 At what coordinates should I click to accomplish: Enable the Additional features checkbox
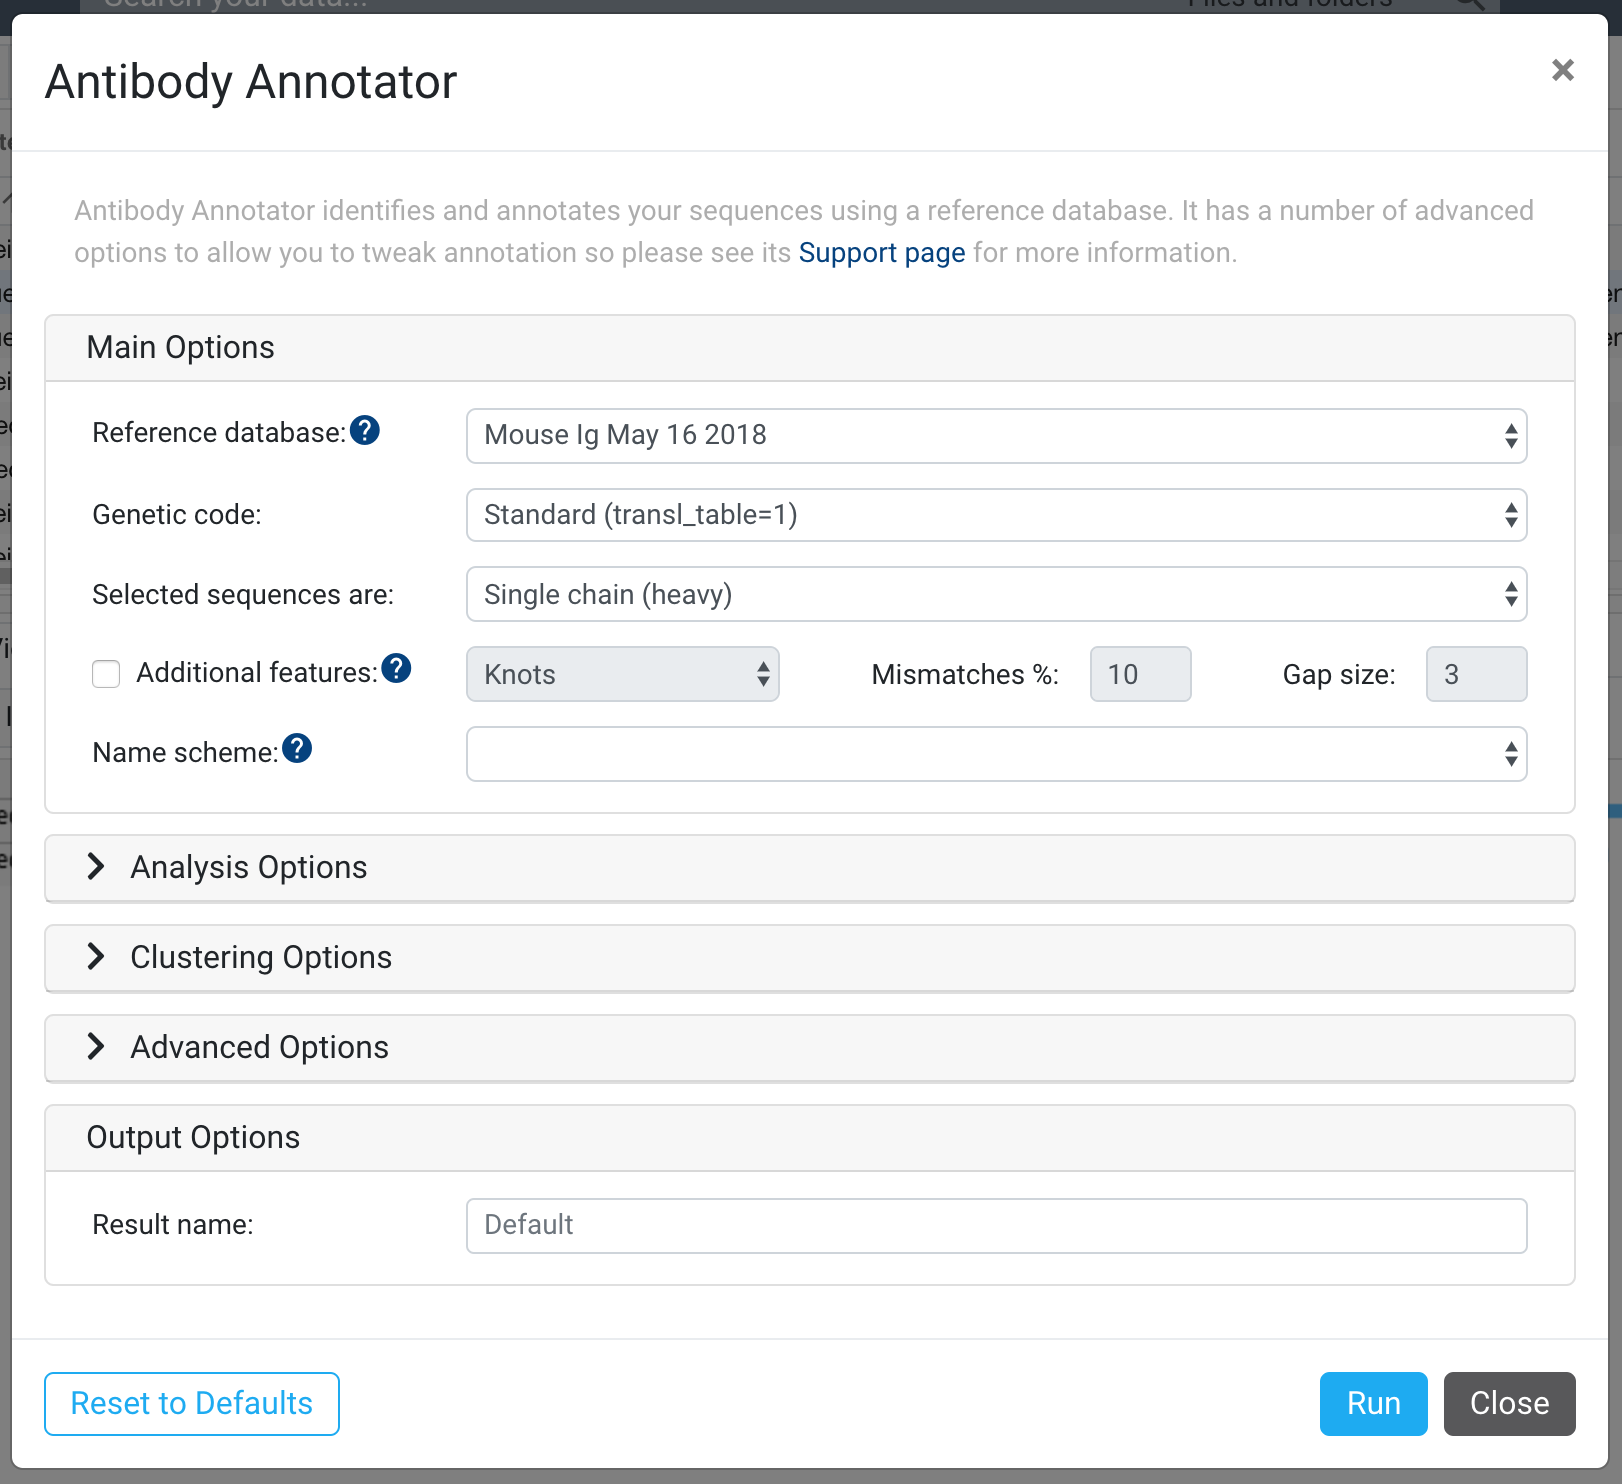point(106,674)
